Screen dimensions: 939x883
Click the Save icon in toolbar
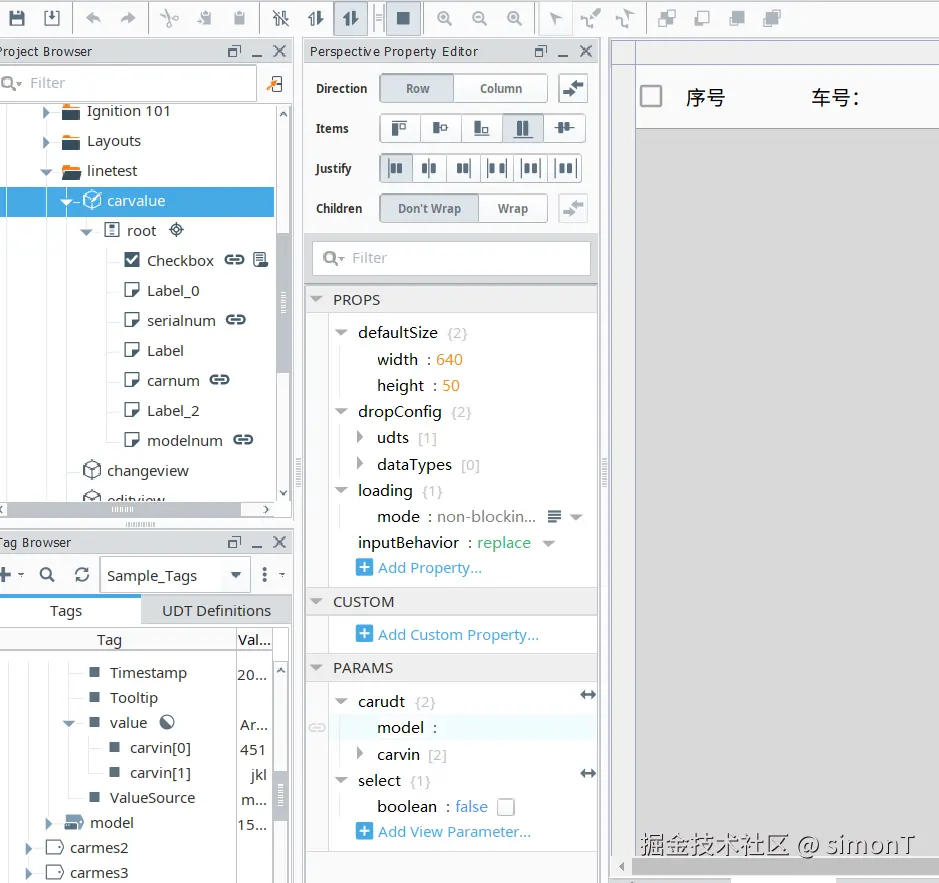(x=17, y=18)
